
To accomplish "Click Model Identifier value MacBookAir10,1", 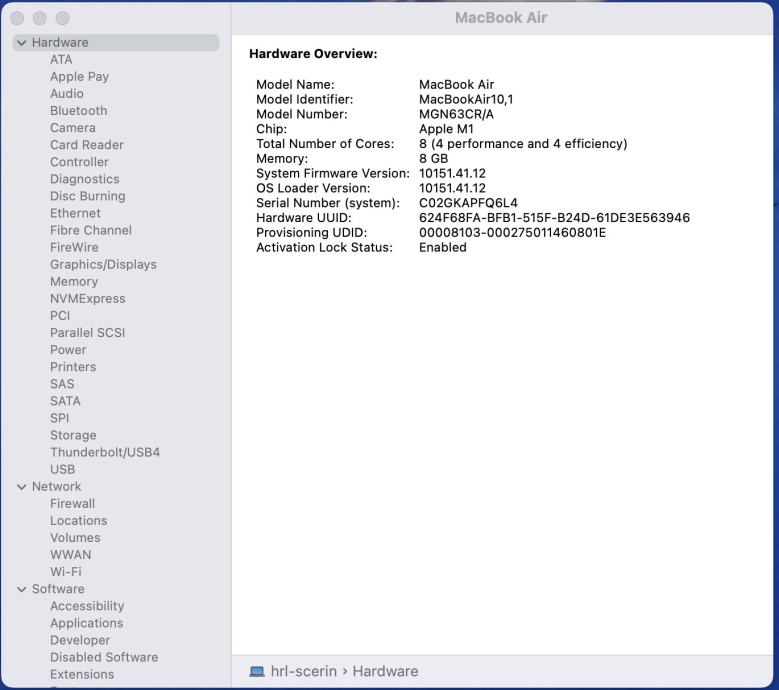I will pos(466,99).
